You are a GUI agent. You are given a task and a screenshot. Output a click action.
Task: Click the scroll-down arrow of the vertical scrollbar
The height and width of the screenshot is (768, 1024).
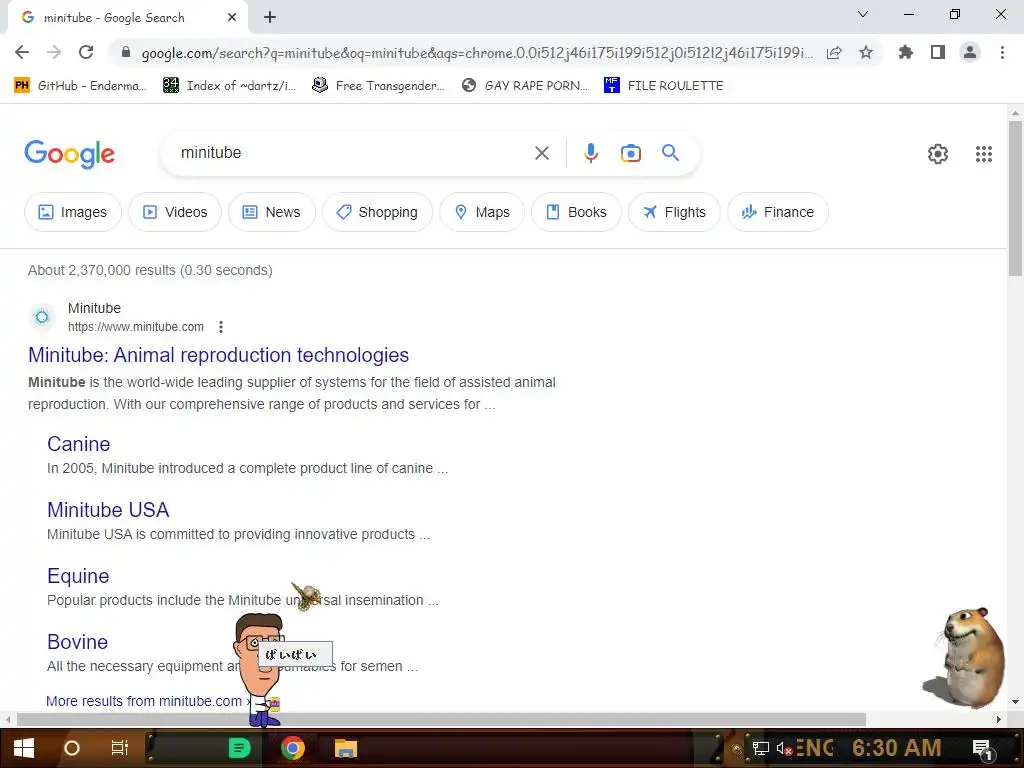tap(1015, 702)
